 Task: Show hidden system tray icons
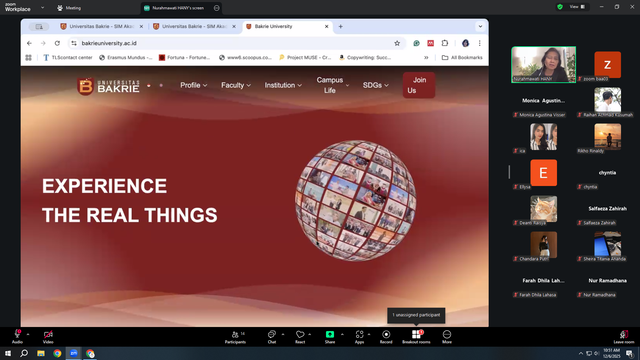click(x=581, y=353)
